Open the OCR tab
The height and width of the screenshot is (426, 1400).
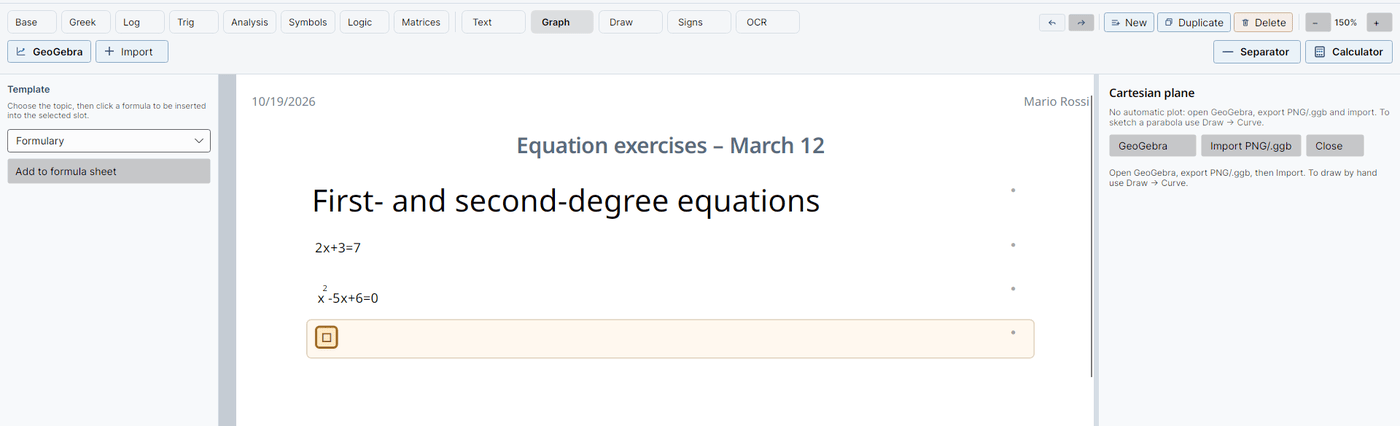pos(767,22)
